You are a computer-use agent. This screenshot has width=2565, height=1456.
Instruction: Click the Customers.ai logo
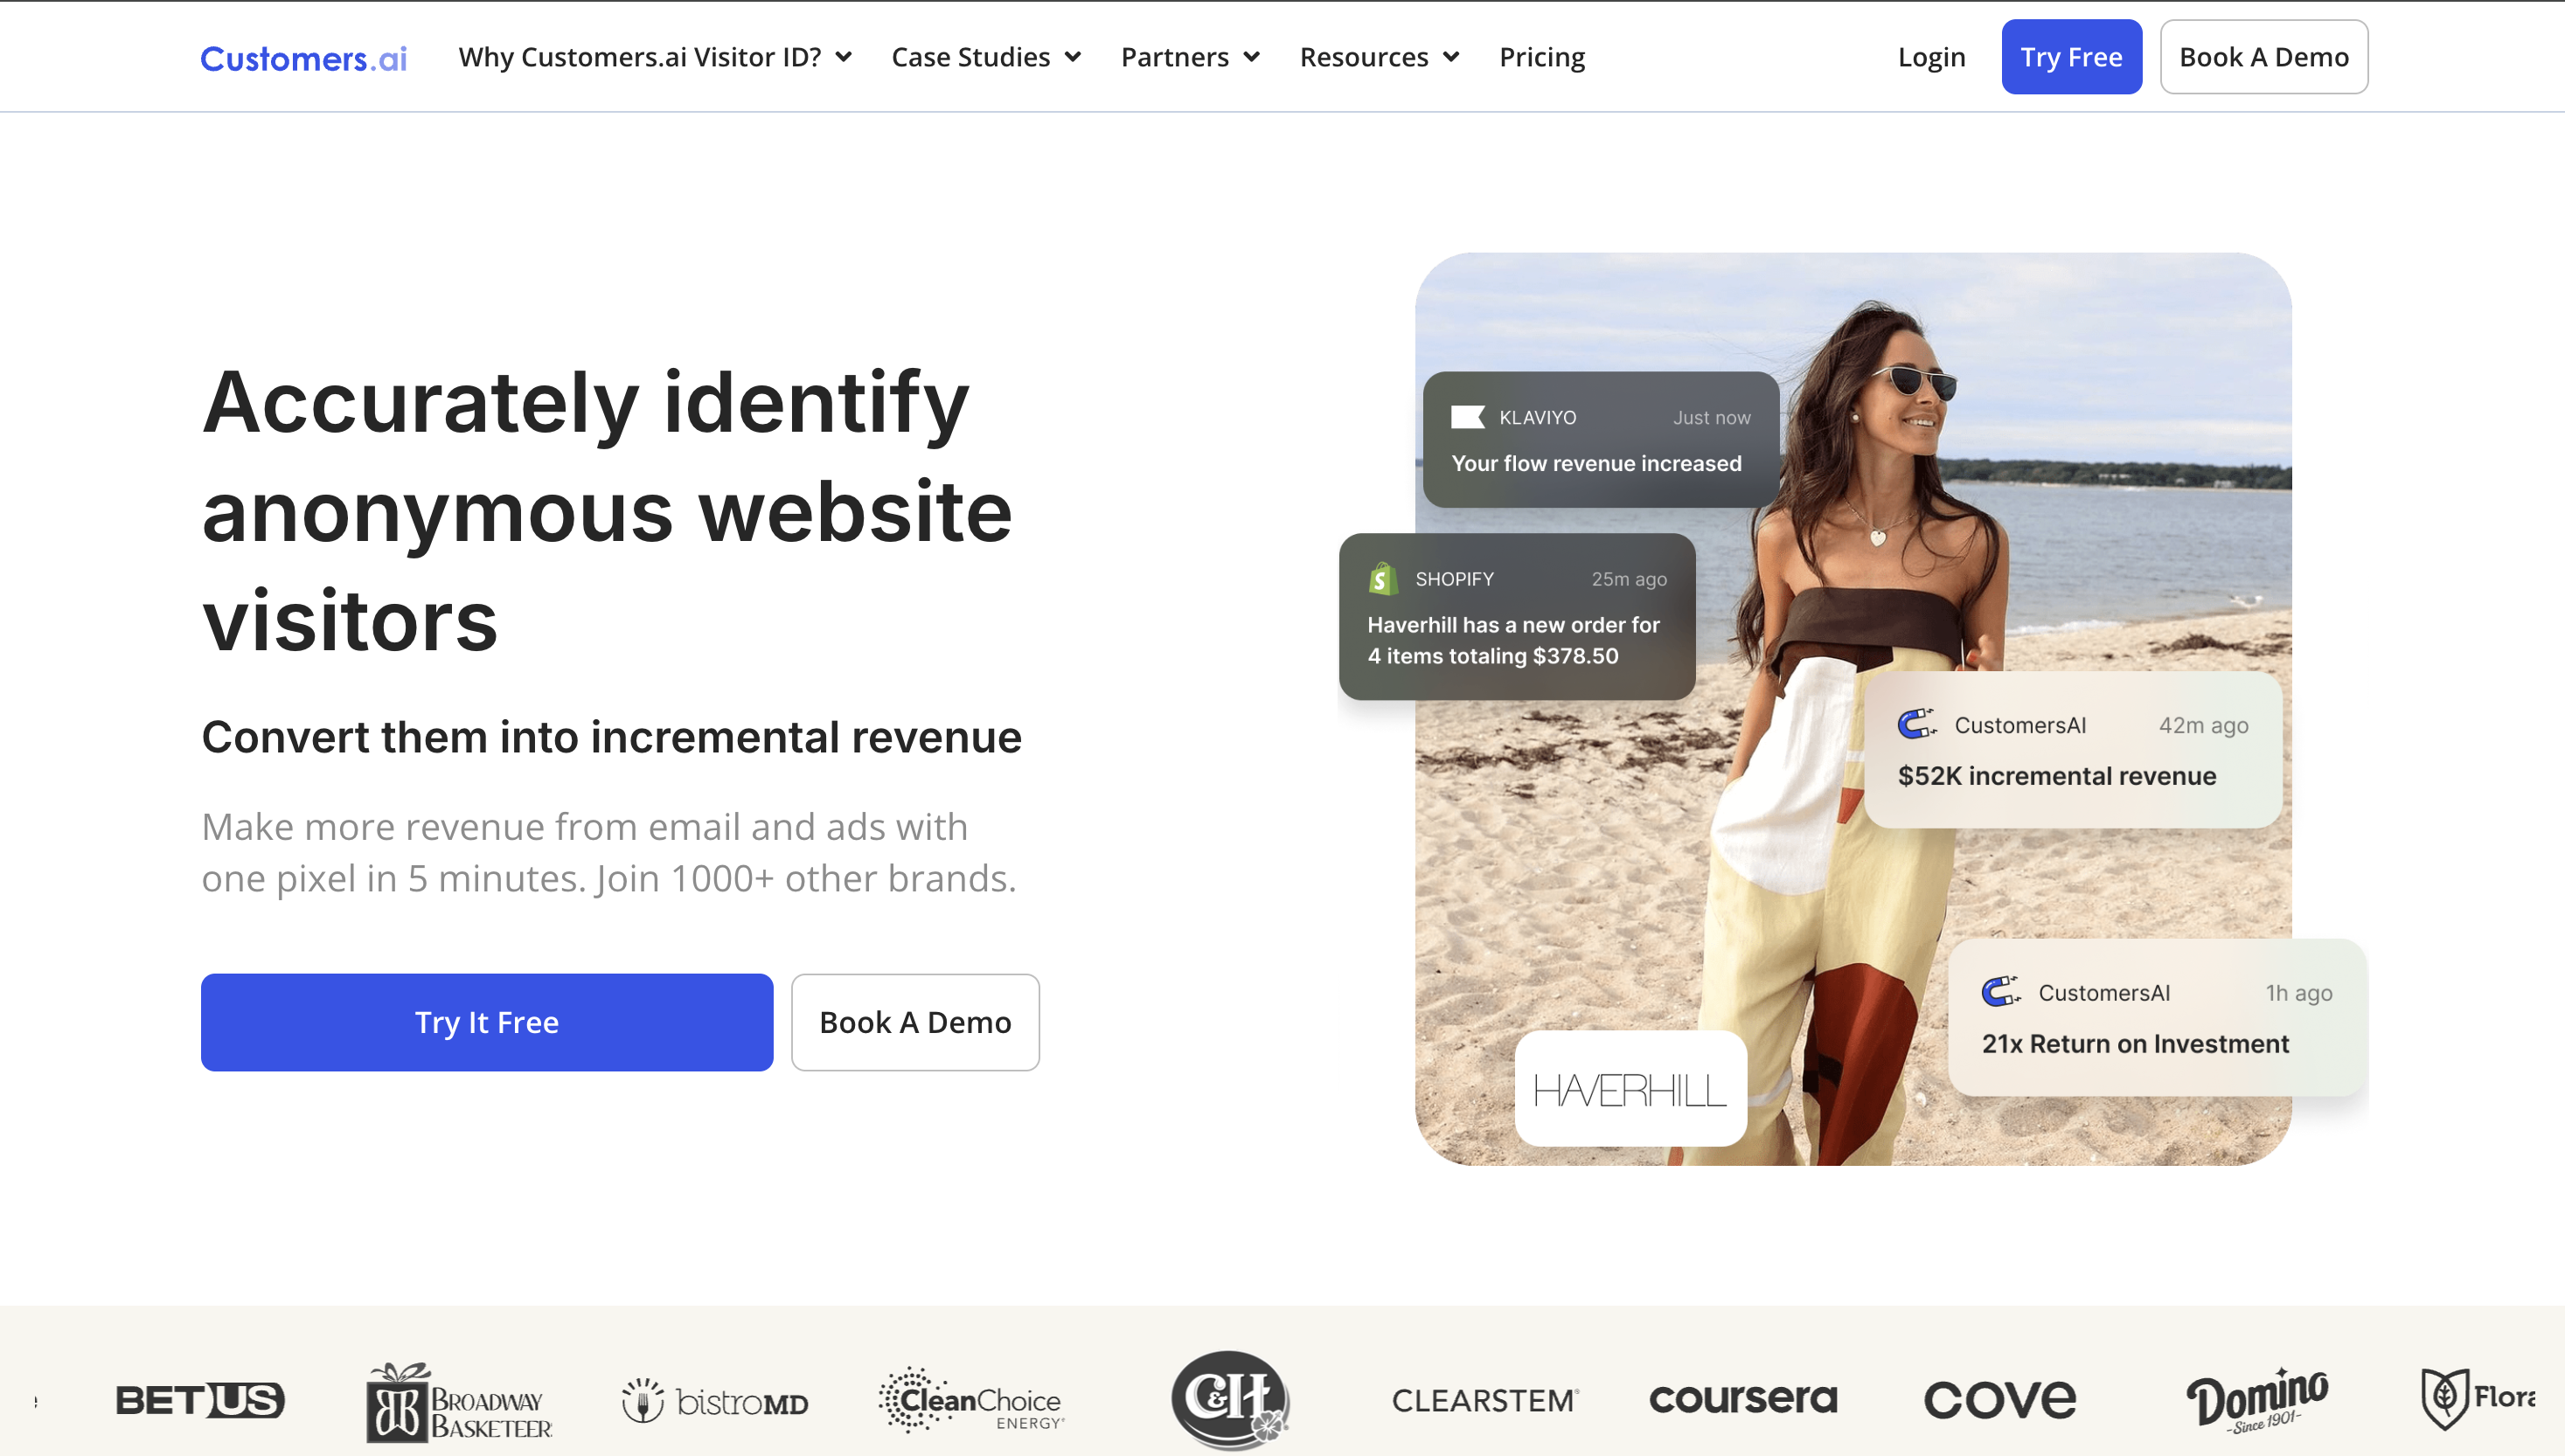coord(303,58)
